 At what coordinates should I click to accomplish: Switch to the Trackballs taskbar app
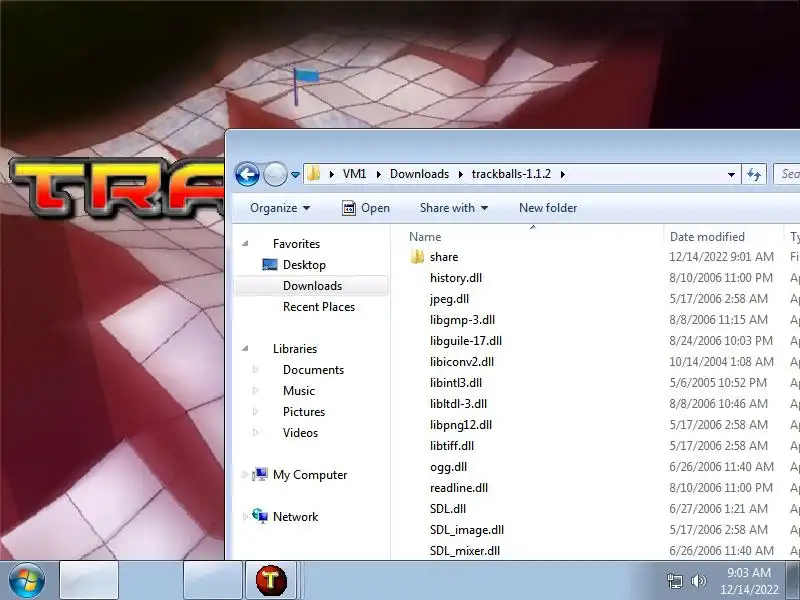[271, 580]
